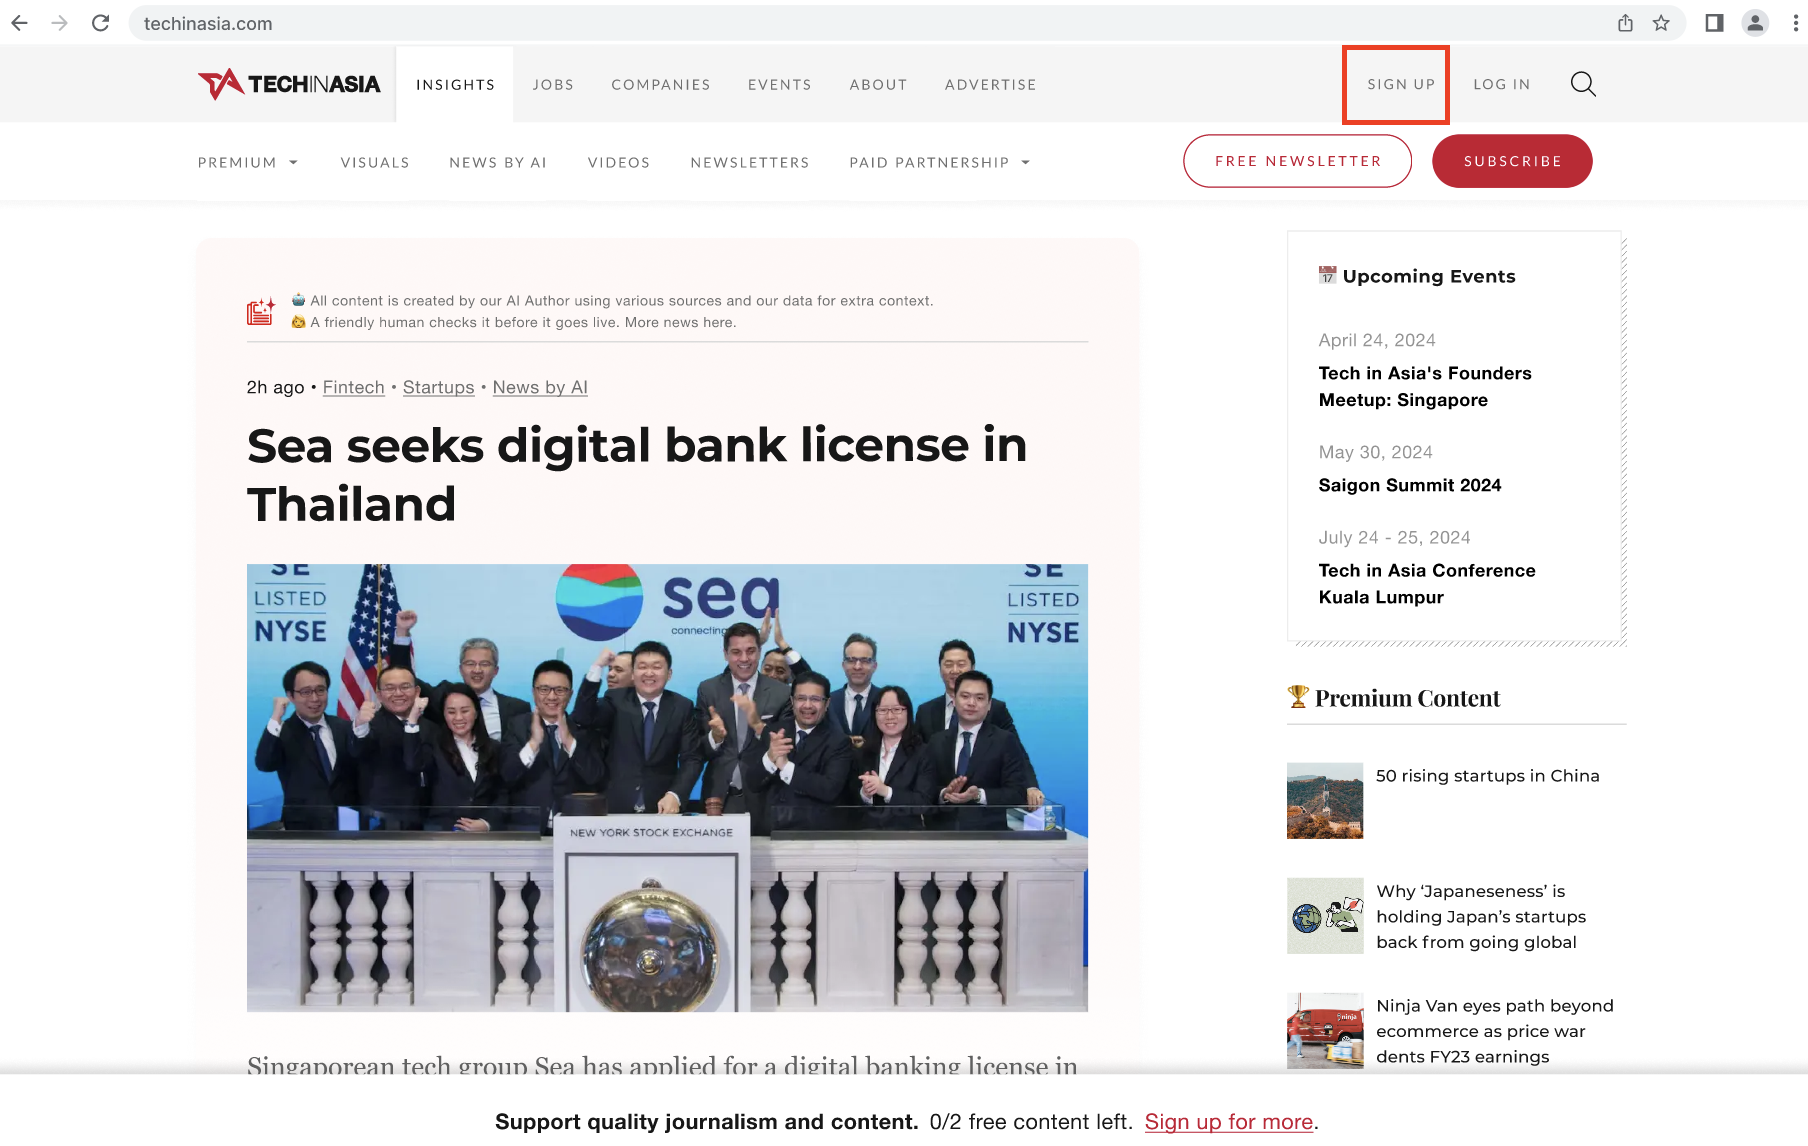This screenshot has height=1146, width=1808.
Task: Click the May 30, 2024 event date
Action: [1376, 452]
